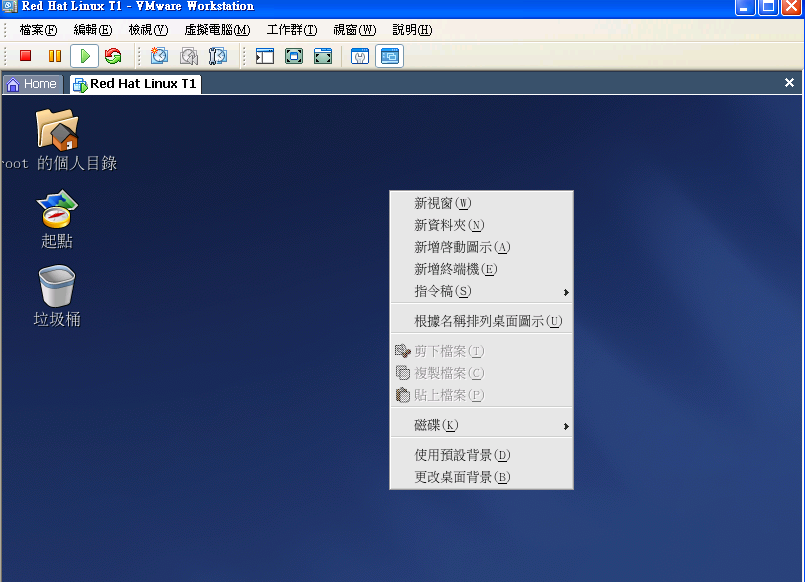The image size is (805, 582).
Task: Click the summary view toolbar icon
Action: click(x=360, y=55)
